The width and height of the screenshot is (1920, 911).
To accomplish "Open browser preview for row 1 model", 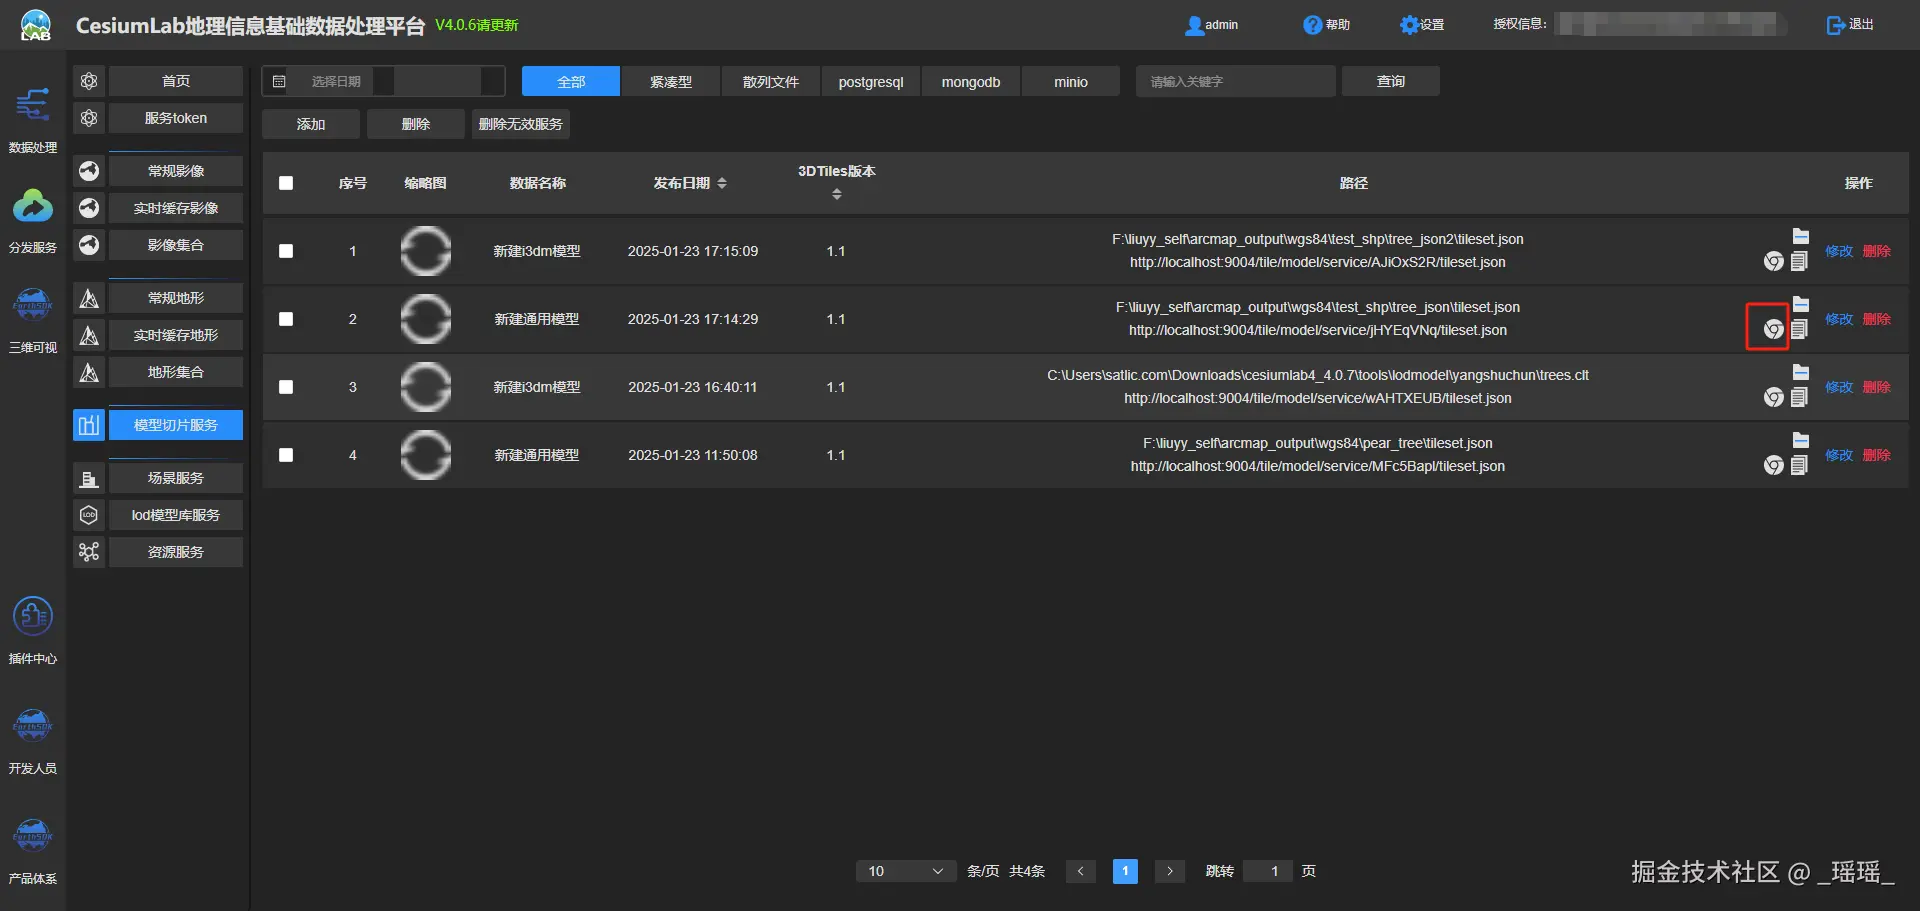I will [1773, 261].
